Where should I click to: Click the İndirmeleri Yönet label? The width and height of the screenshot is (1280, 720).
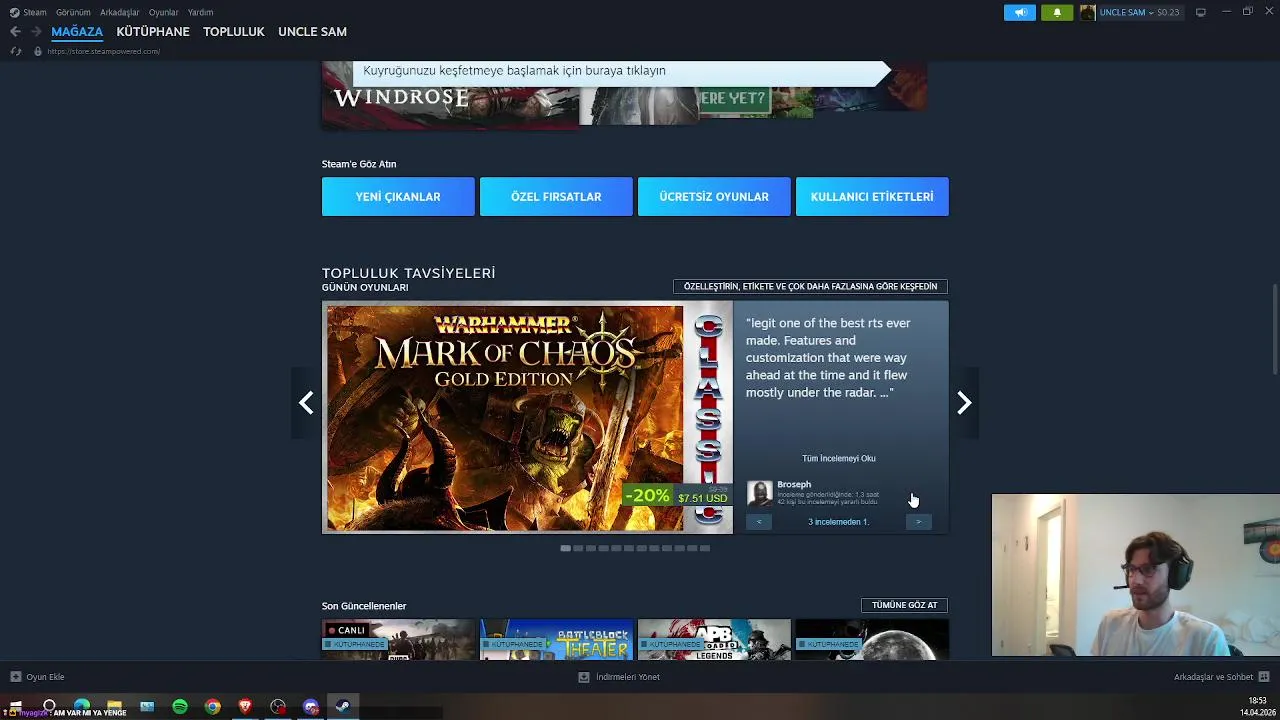point(628,677)
